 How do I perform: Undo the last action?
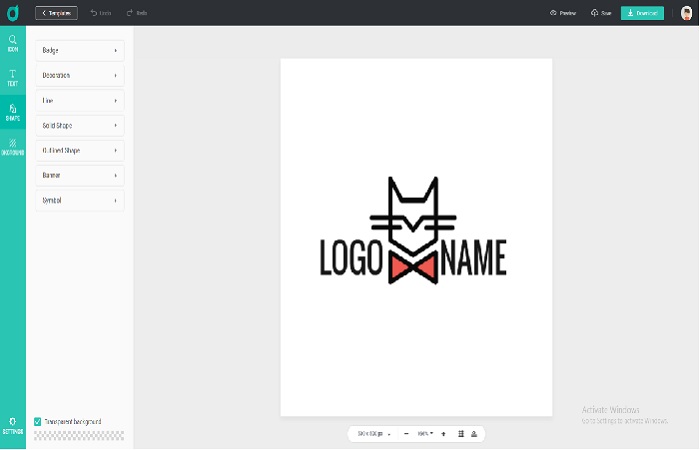click(101, 13)
